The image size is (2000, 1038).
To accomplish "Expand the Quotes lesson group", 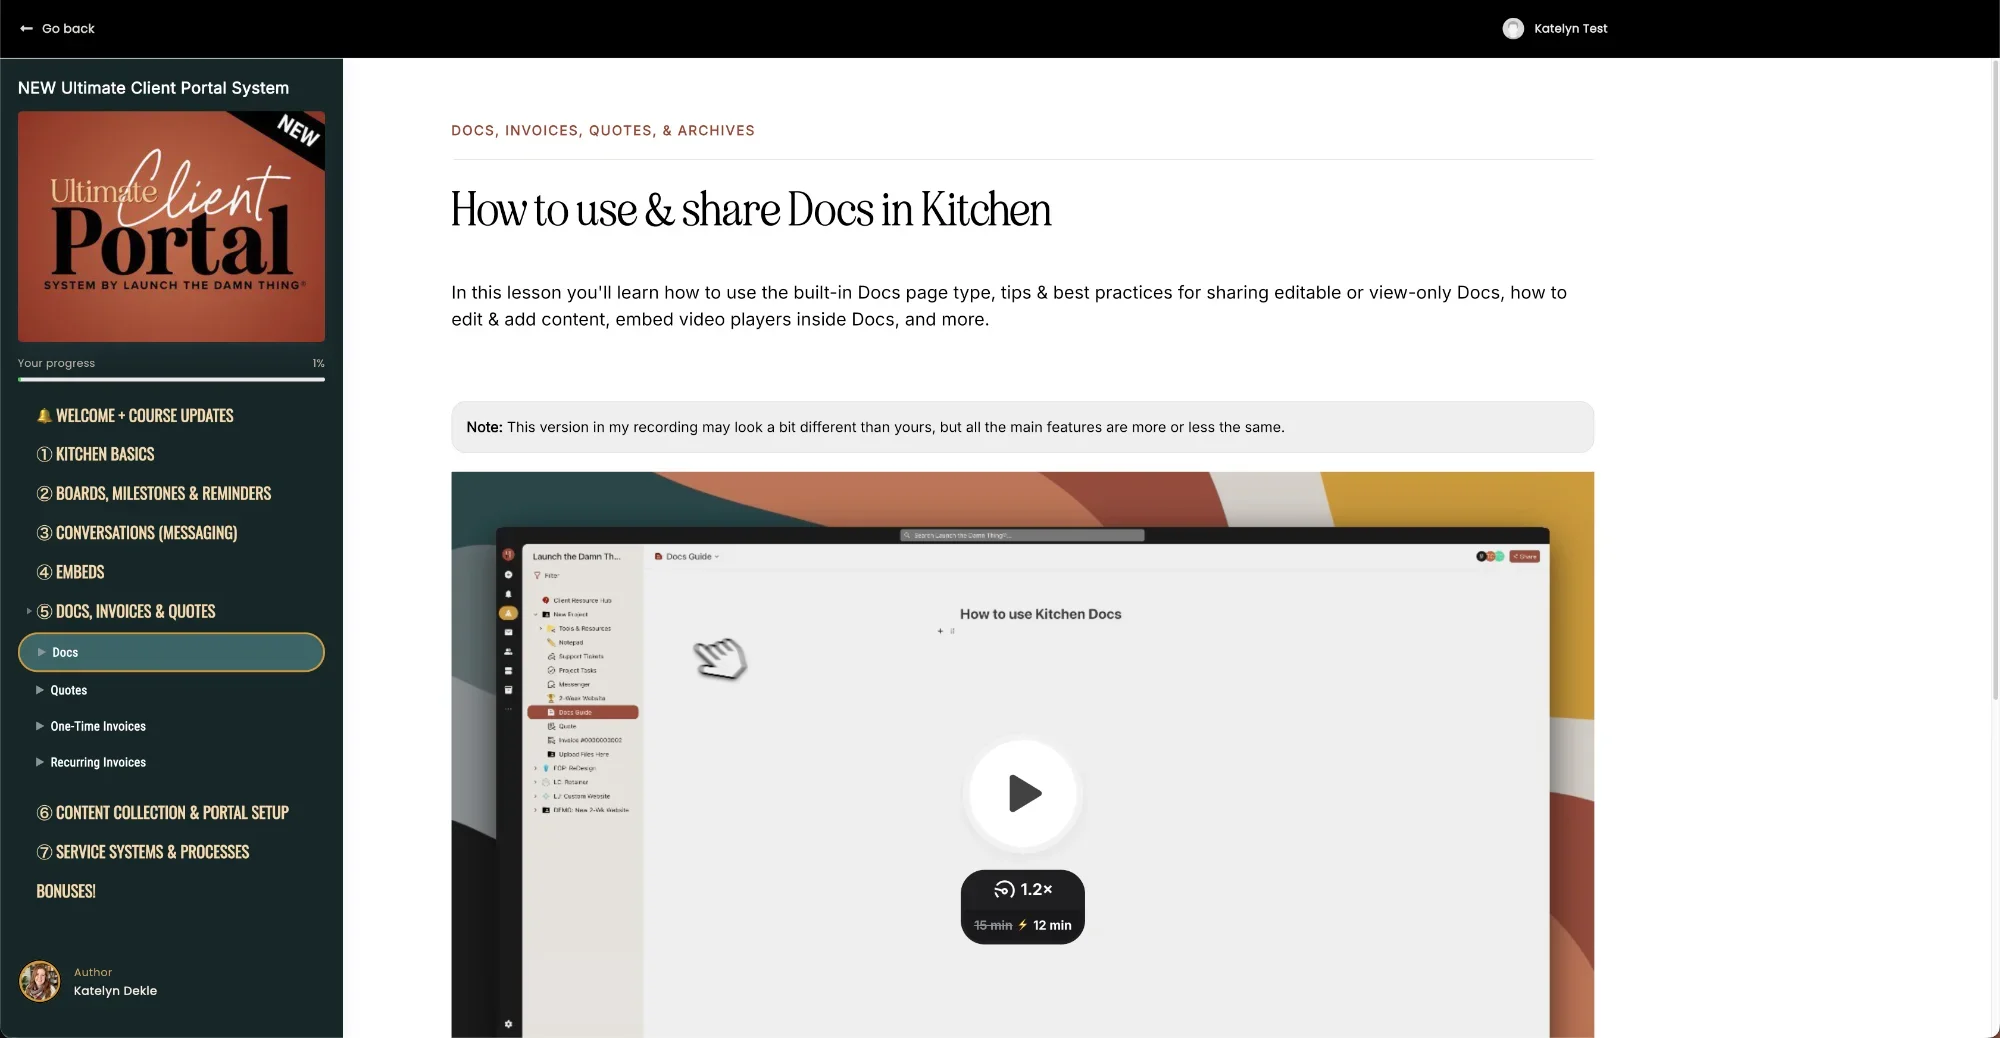I will [x=71, y=690].
